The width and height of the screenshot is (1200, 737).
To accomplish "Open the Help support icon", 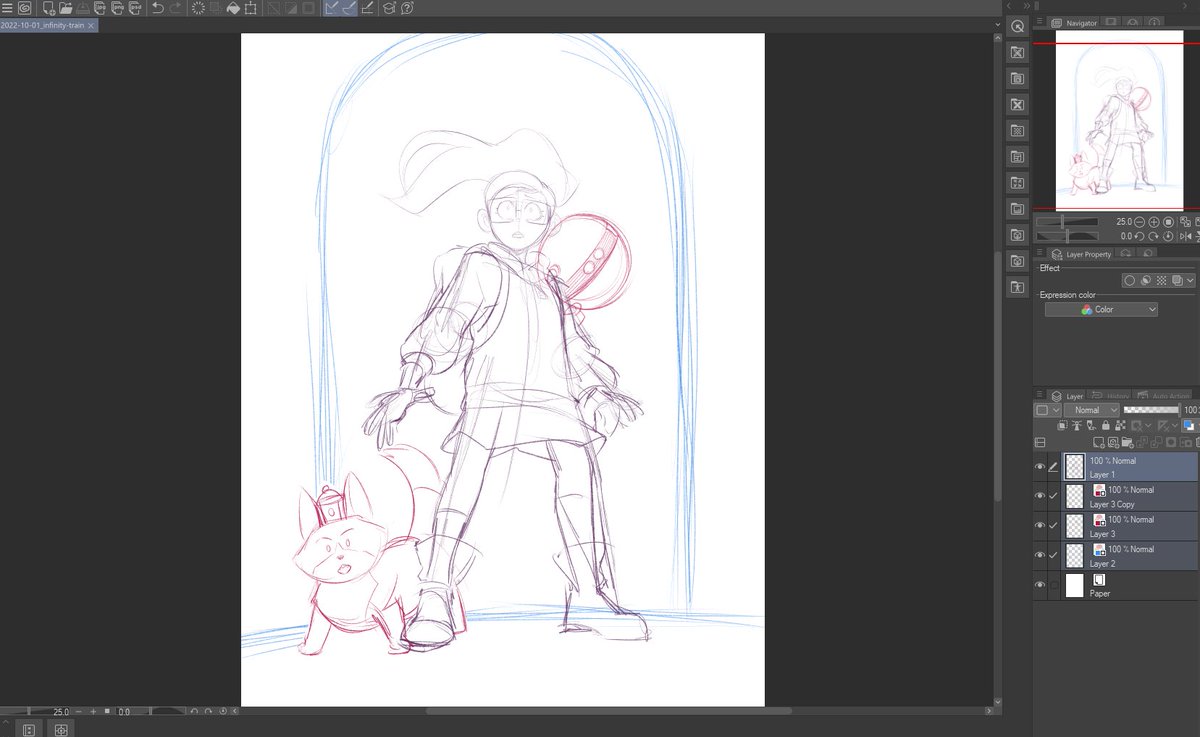I will pos(407,8).
